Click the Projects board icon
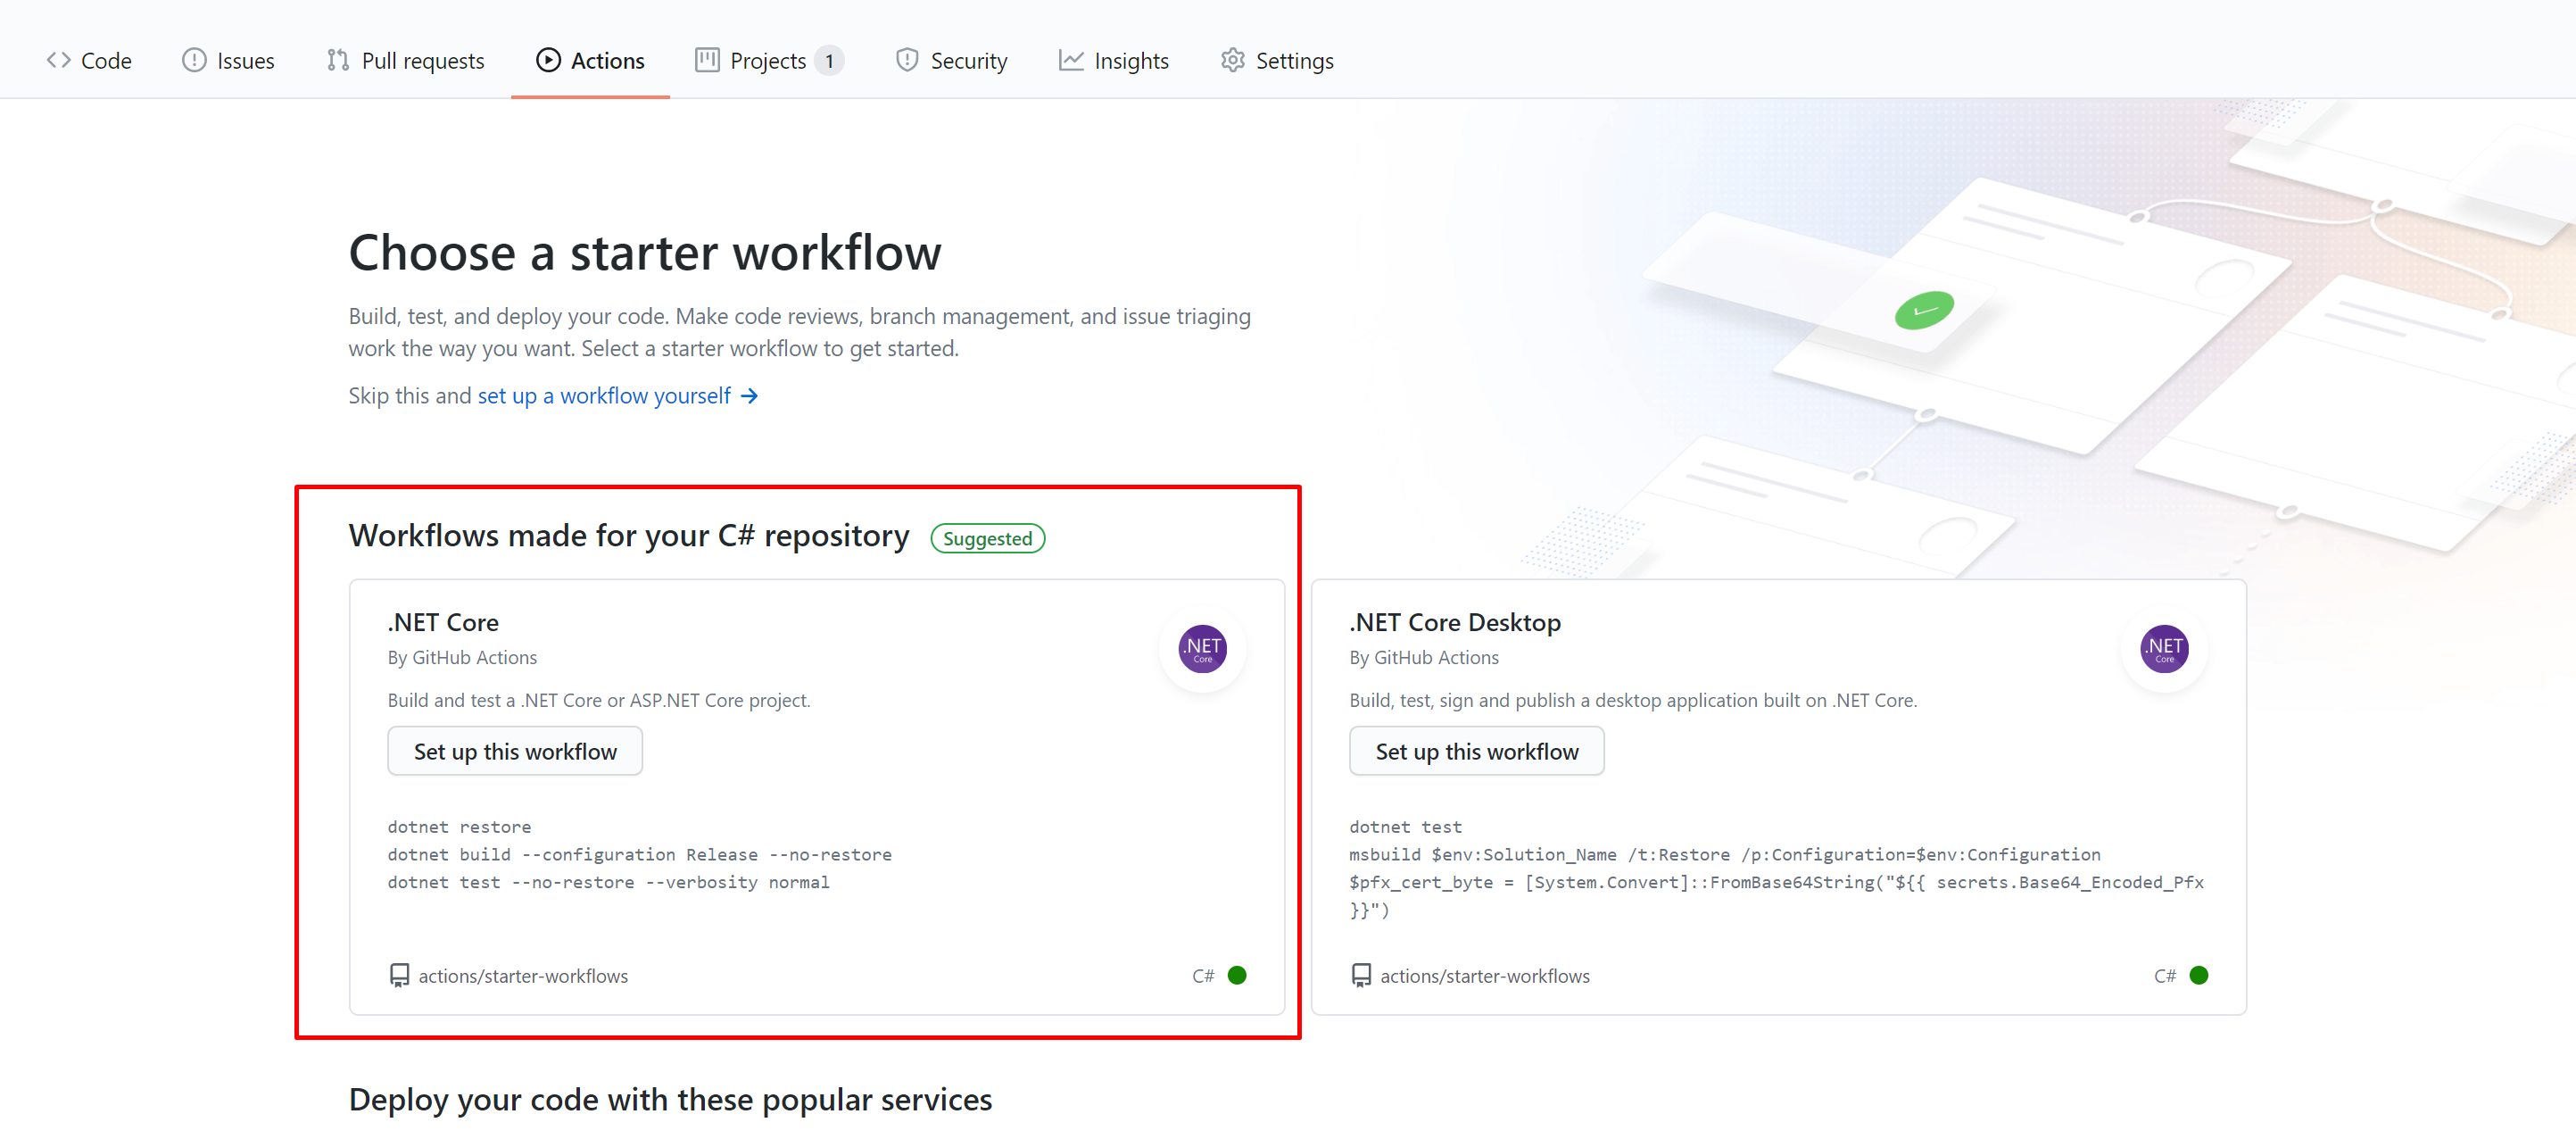2576x1139 pixels. 707,60
